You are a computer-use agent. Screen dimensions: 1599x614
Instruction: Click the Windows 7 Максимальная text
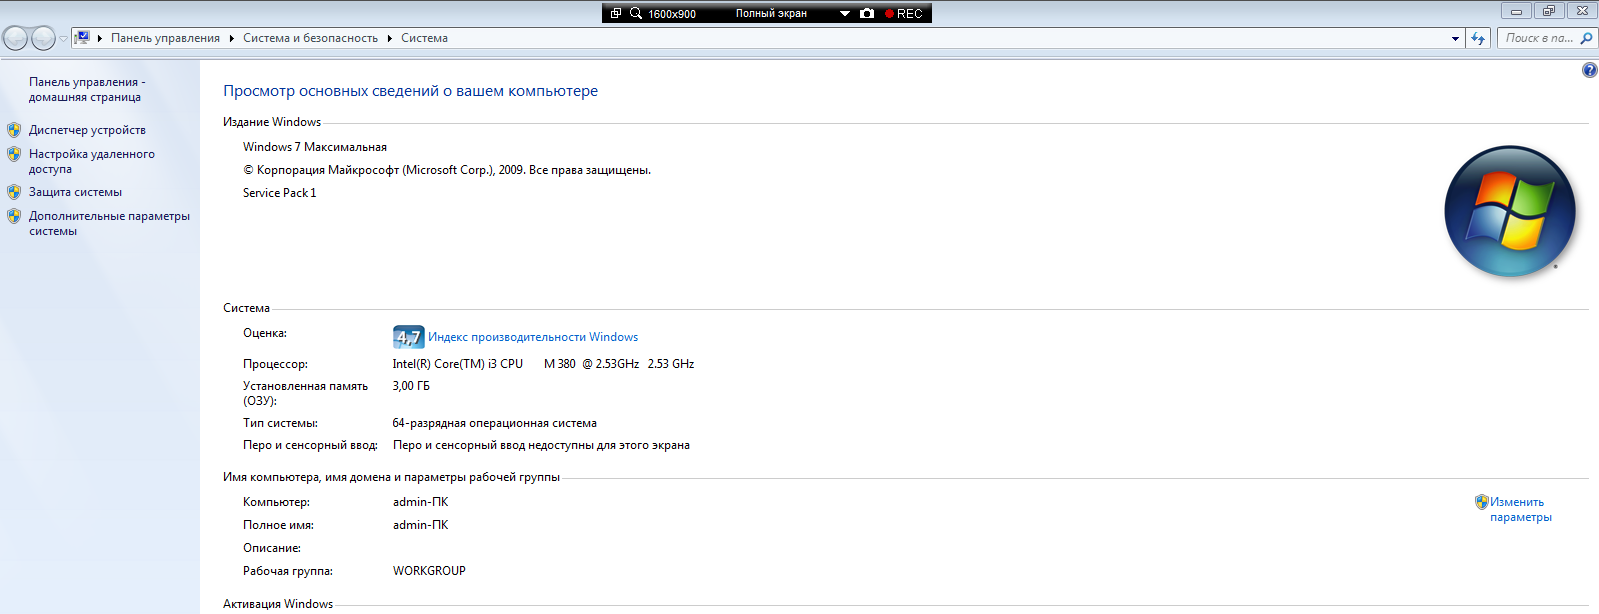point(315,147)
